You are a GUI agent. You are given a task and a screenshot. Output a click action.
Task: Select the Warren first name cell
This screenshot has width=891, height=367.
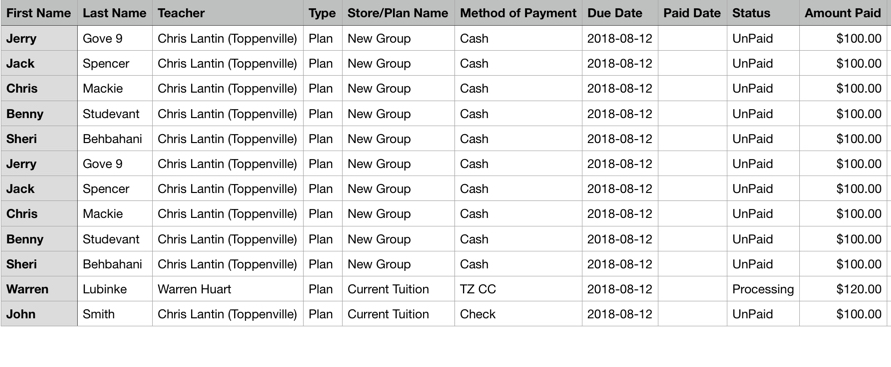pyautogui.click(x=39, y=289)
